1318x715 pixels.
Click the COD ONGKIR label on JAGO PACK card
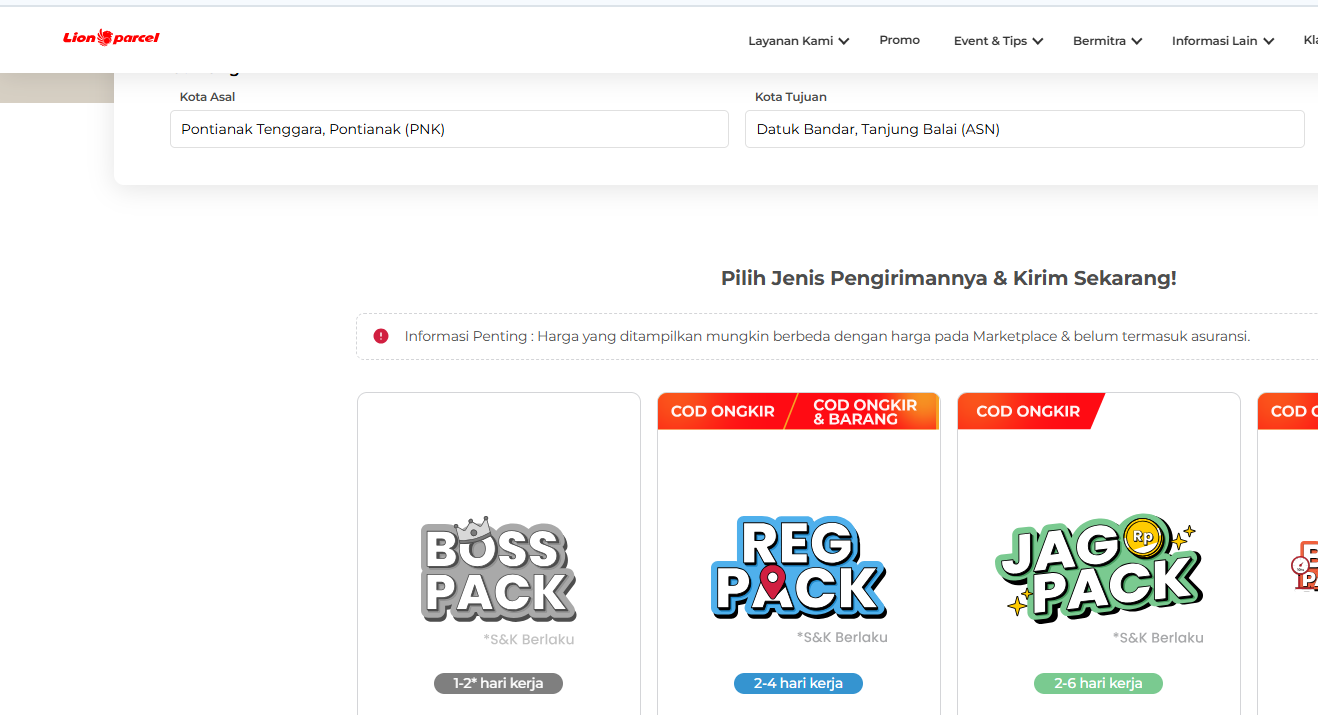tap(1028, 411)
